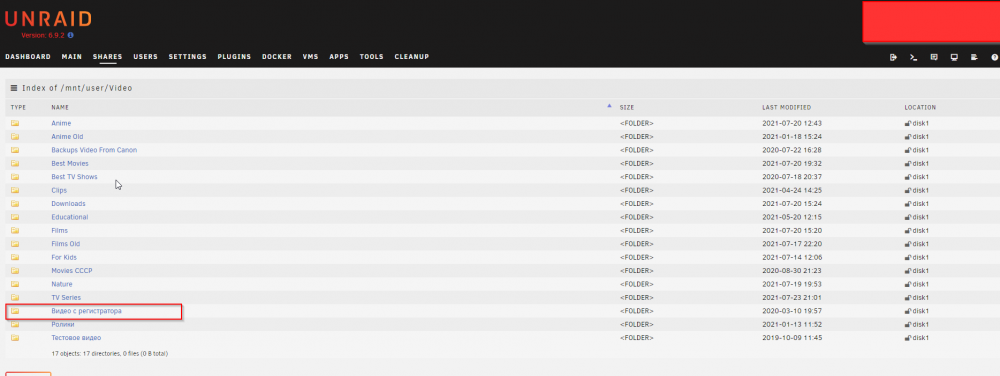Image resolution: width=1000 pixels, height=376 pixels.
Task: Open the Log icon
Action: coord(974,57)
